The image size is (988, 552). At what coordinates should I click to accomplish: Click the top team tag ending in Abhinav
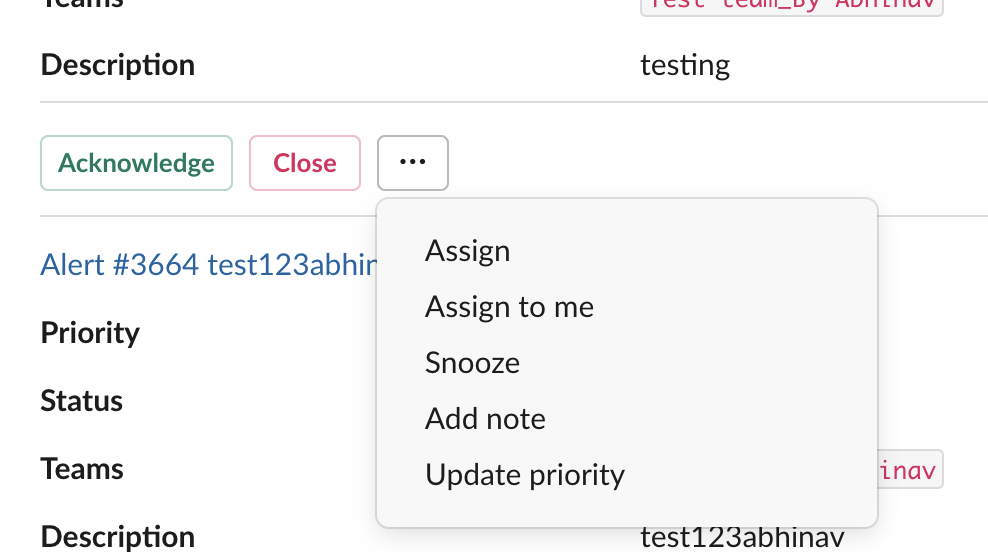(791, 5)
